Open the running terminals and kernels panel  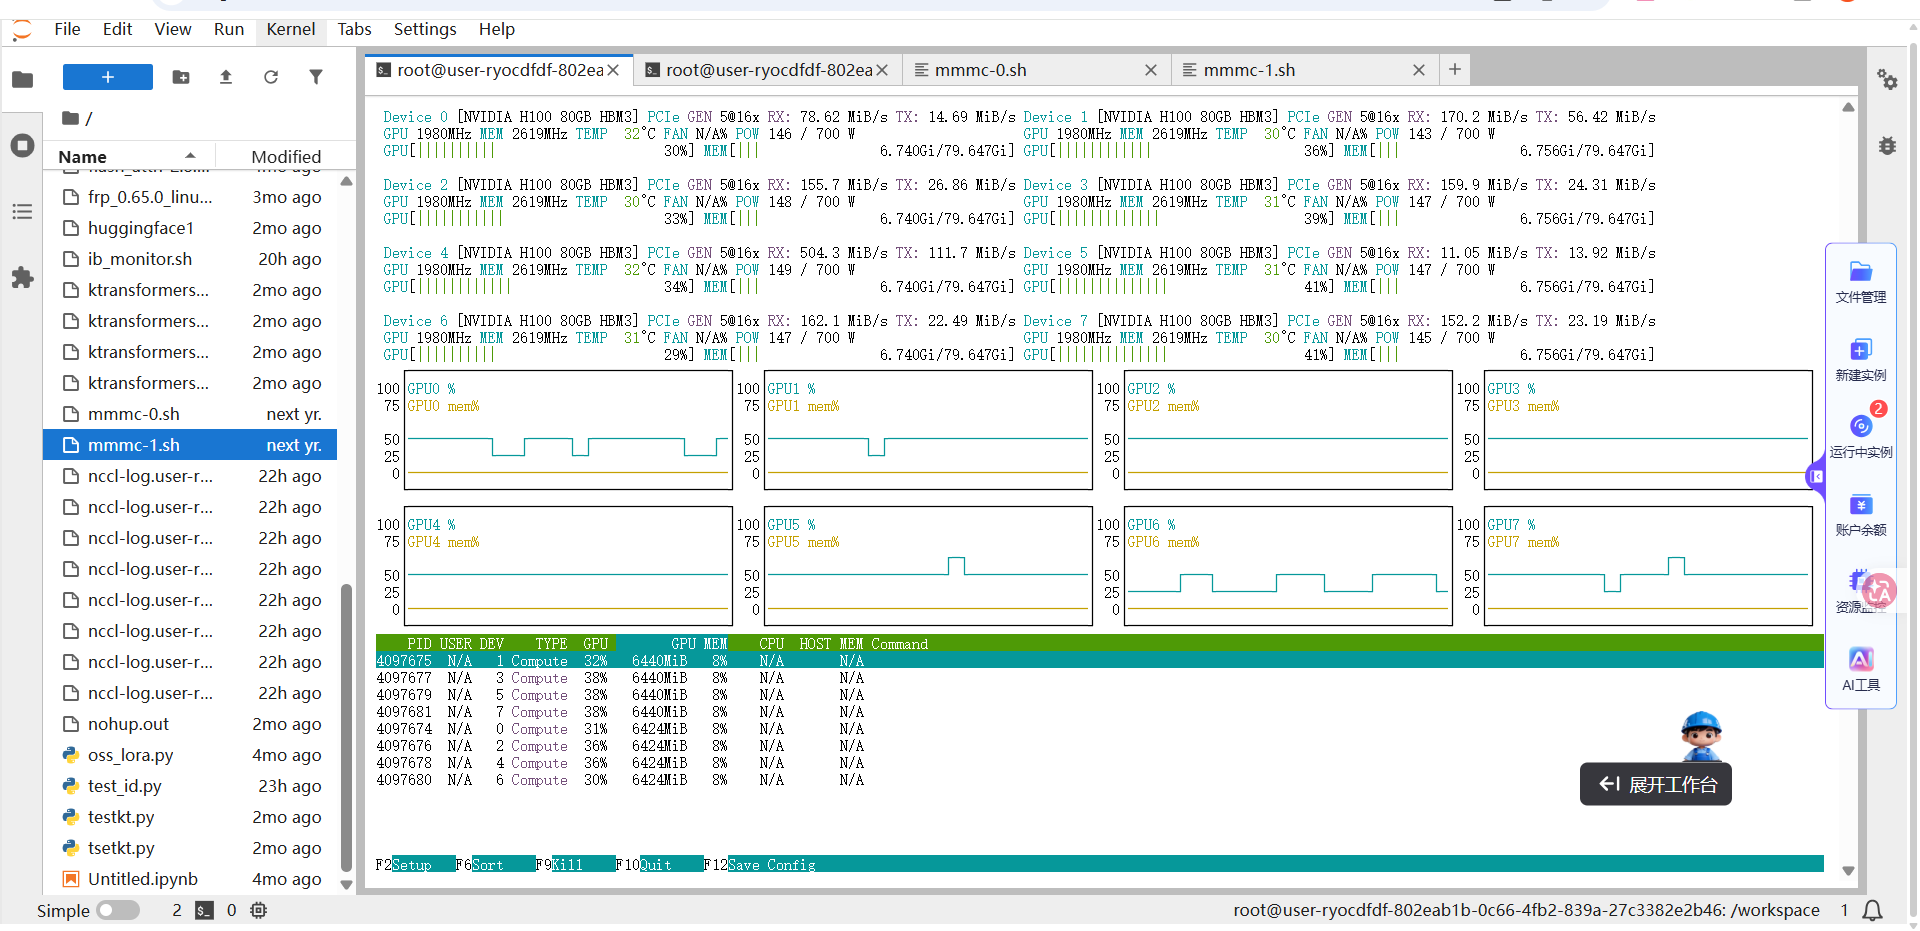click(22, 146)
